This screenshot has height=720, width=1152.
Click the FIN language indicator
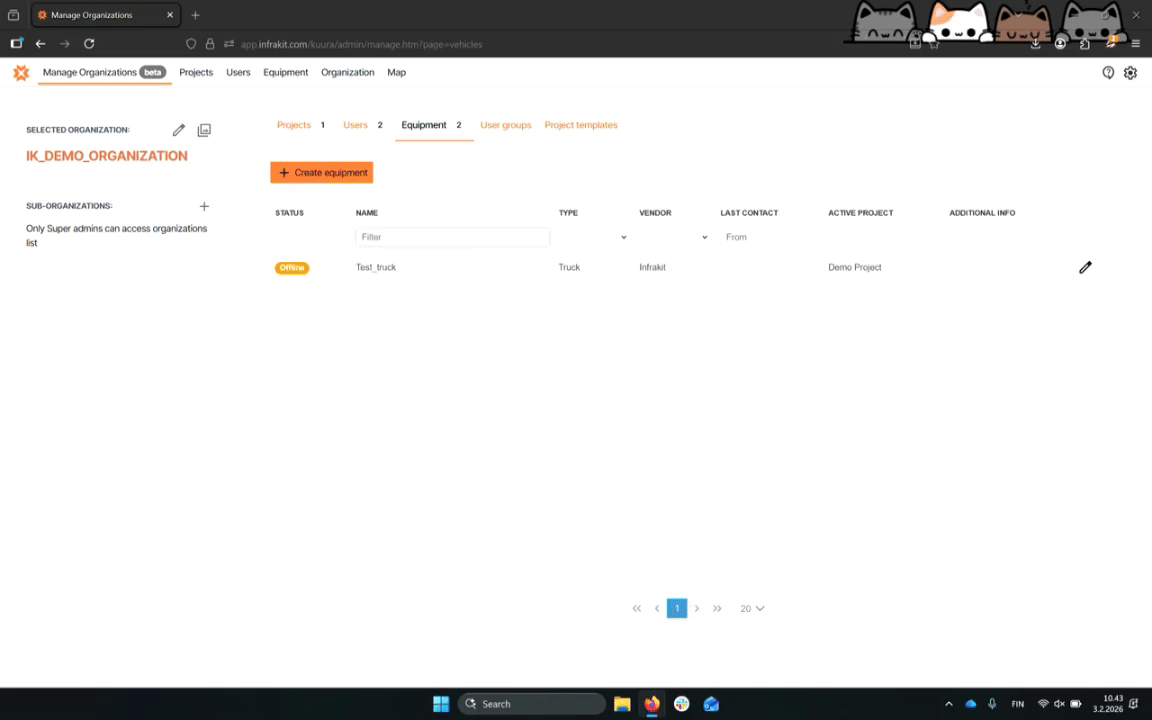pyautogui.click(x=1018, y=704)
